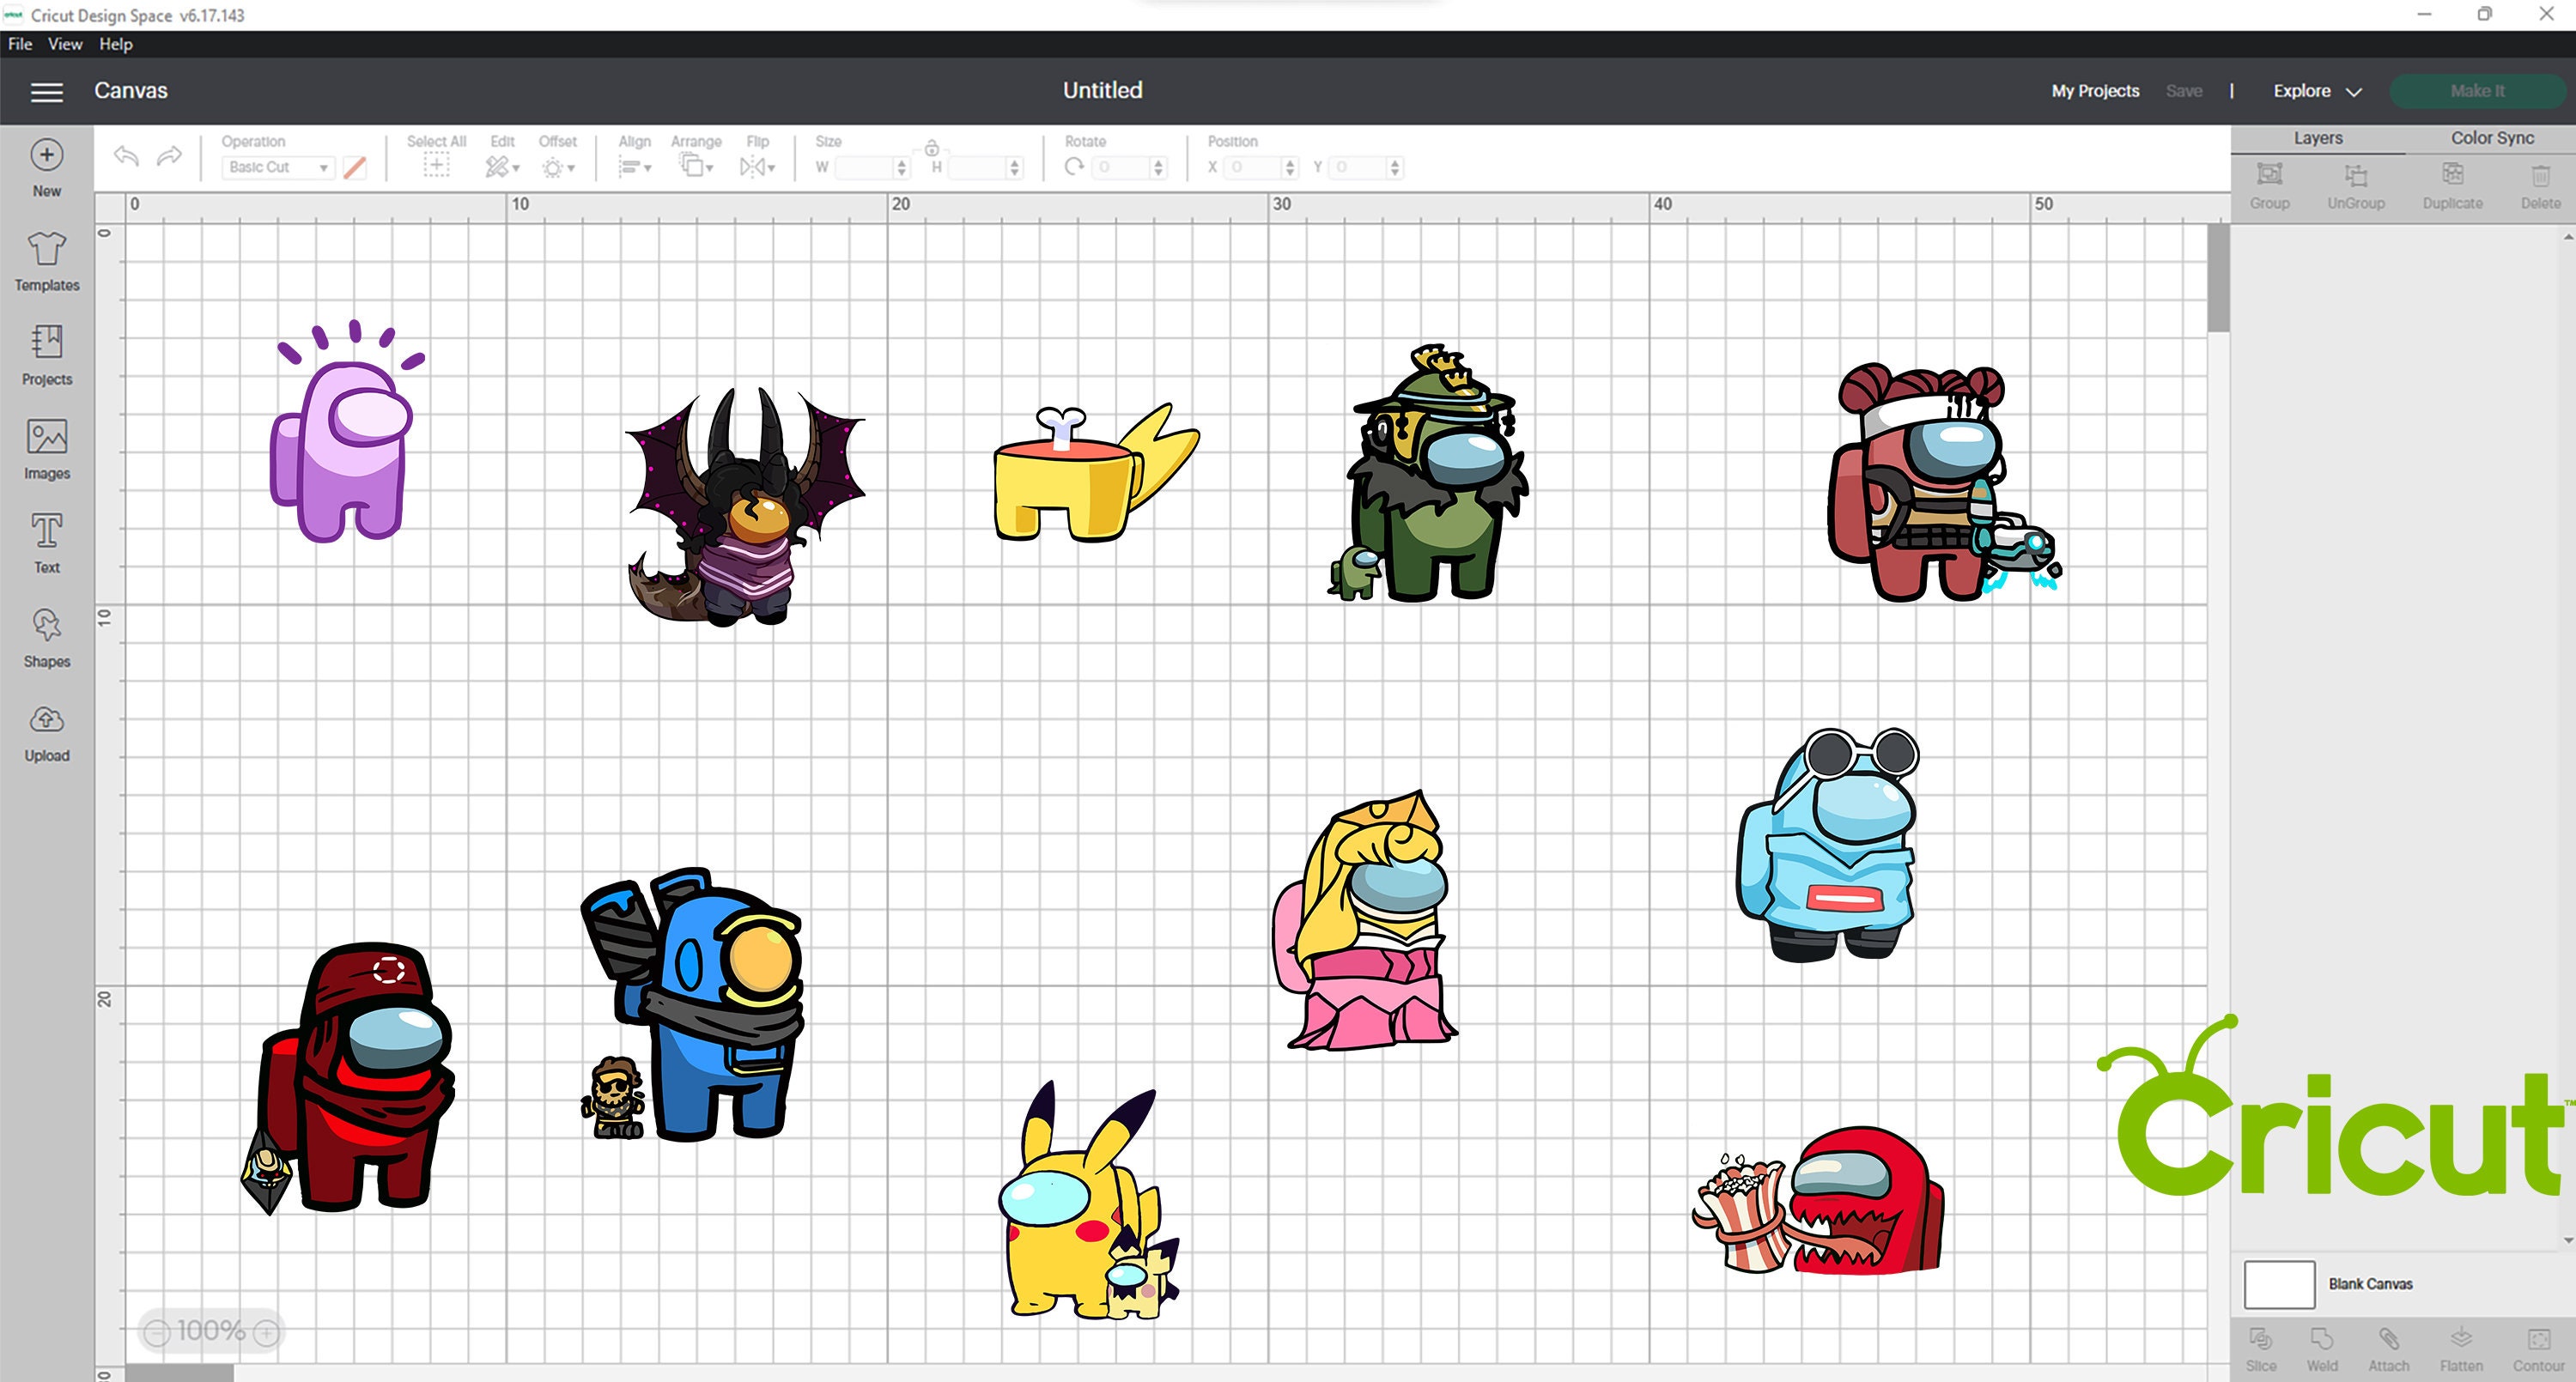The height and width of the screenshot is (1382, 2576).
Task: Click the width W size field
Action: click(x=864, y=168)
